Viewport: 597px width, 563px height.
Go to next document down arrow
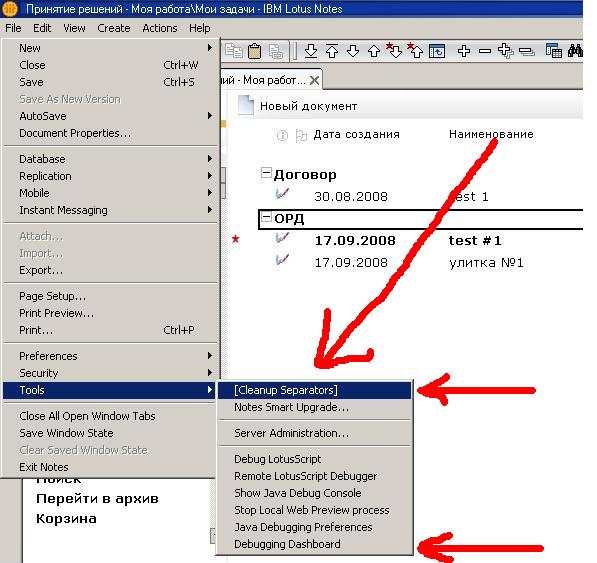[x=353, y=51]
